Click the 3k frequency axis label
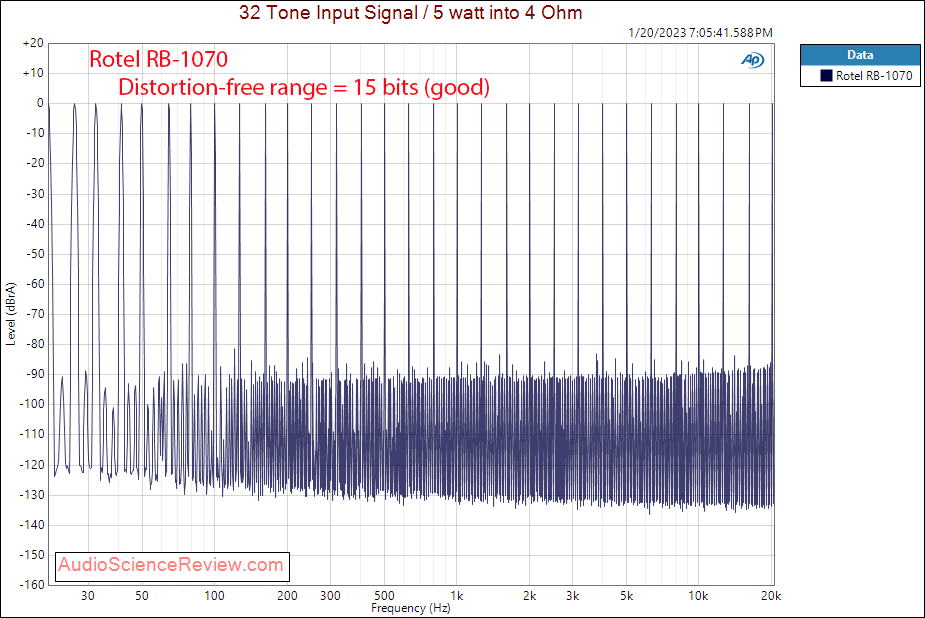The width and height of the screenshot is (925, 618). (x=572, y=596)
